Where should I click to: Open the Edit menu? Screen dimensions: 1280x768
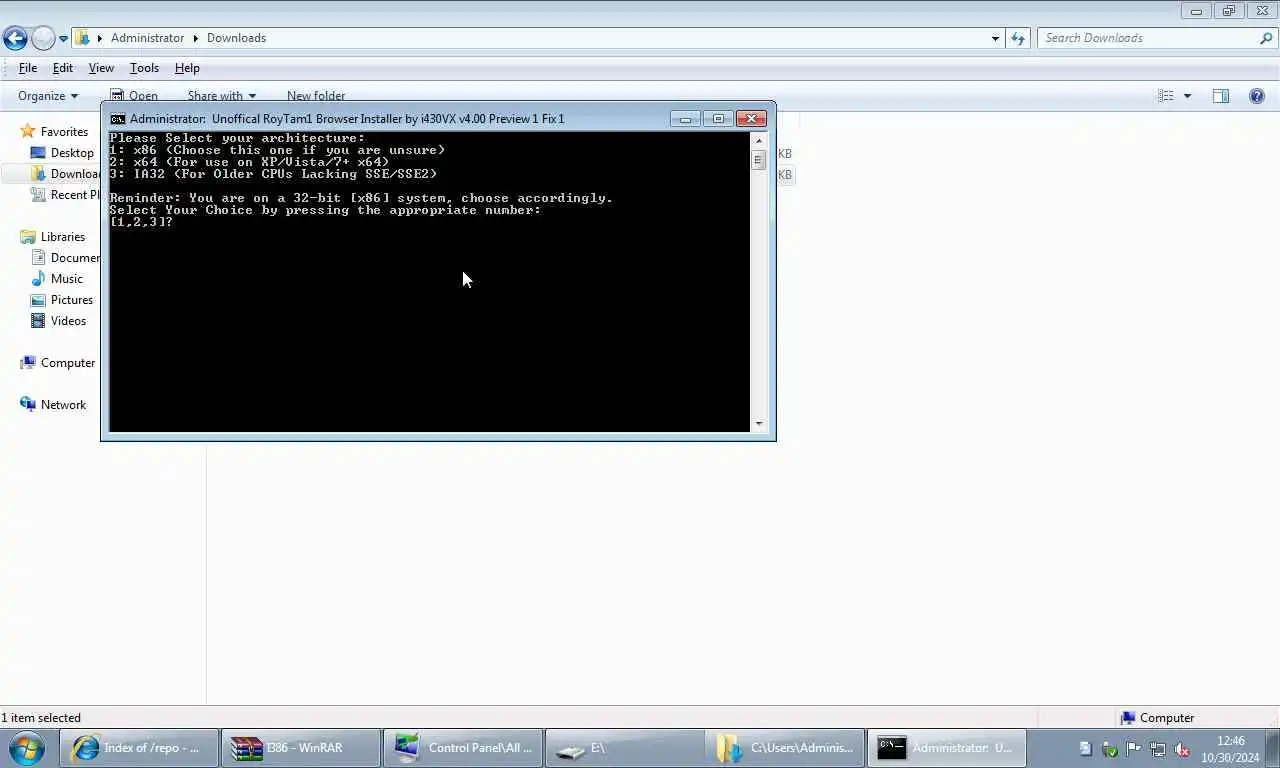(63, 68)
